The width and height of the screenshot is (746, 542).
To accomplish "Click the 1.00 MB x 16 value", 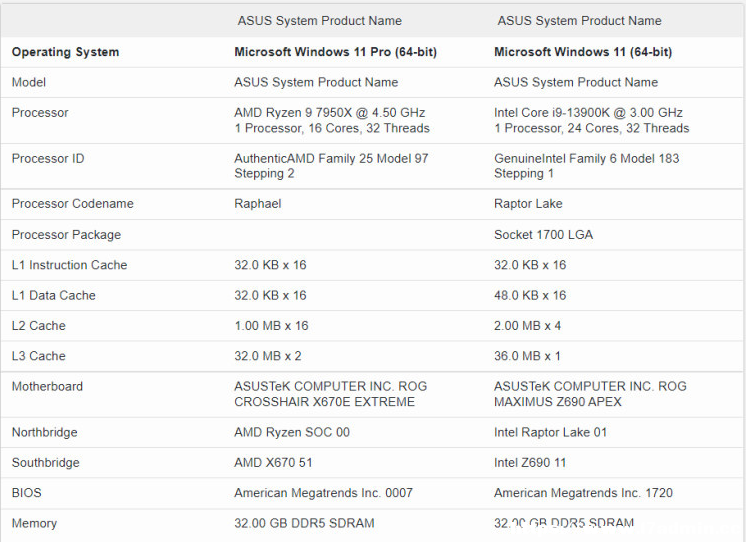I will click(271, 326).
